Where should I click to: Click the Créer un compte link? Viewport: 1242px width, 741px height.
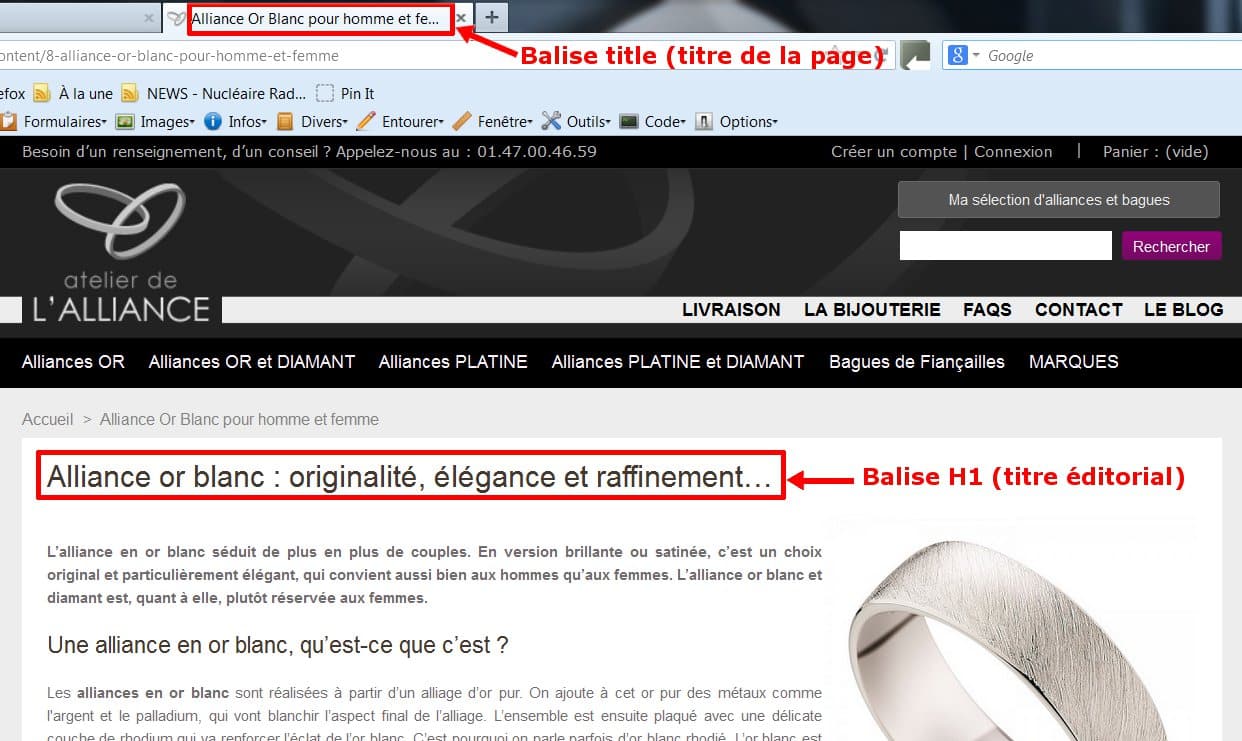[x=893, y=152]
